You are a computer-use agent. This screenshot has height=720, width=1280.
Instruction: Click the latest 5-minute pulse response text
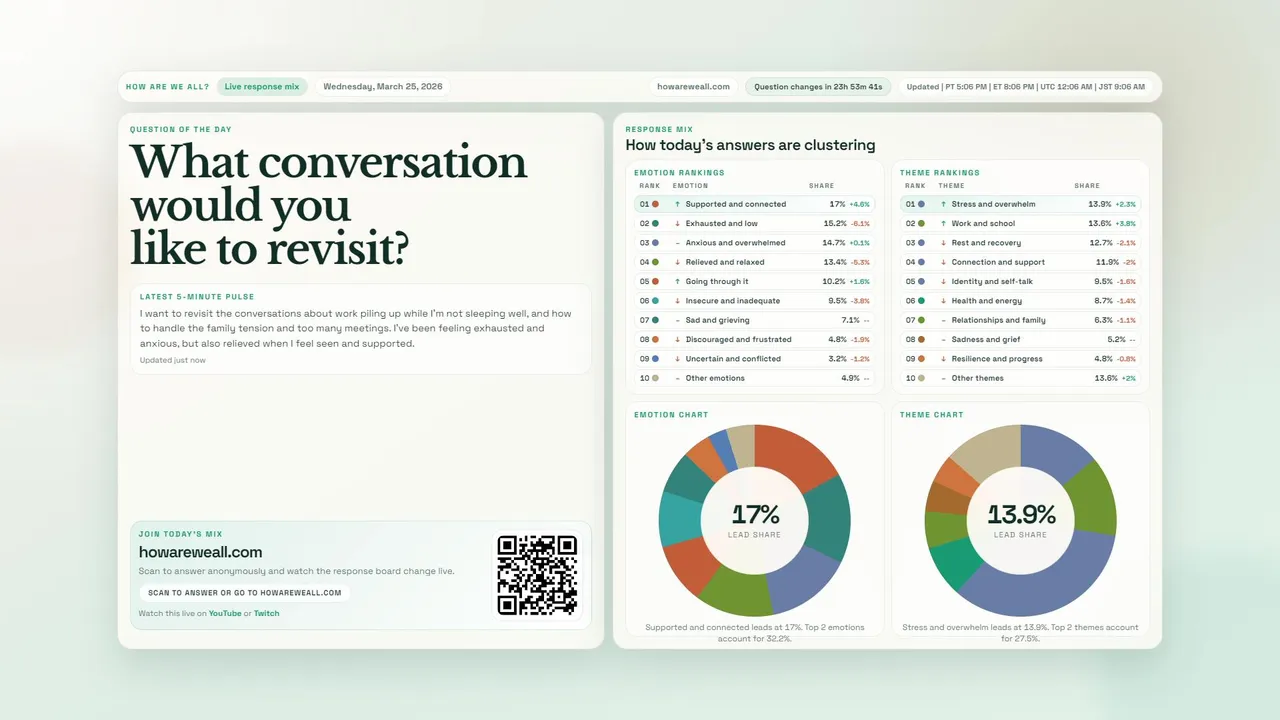click(x=356, y=328)
